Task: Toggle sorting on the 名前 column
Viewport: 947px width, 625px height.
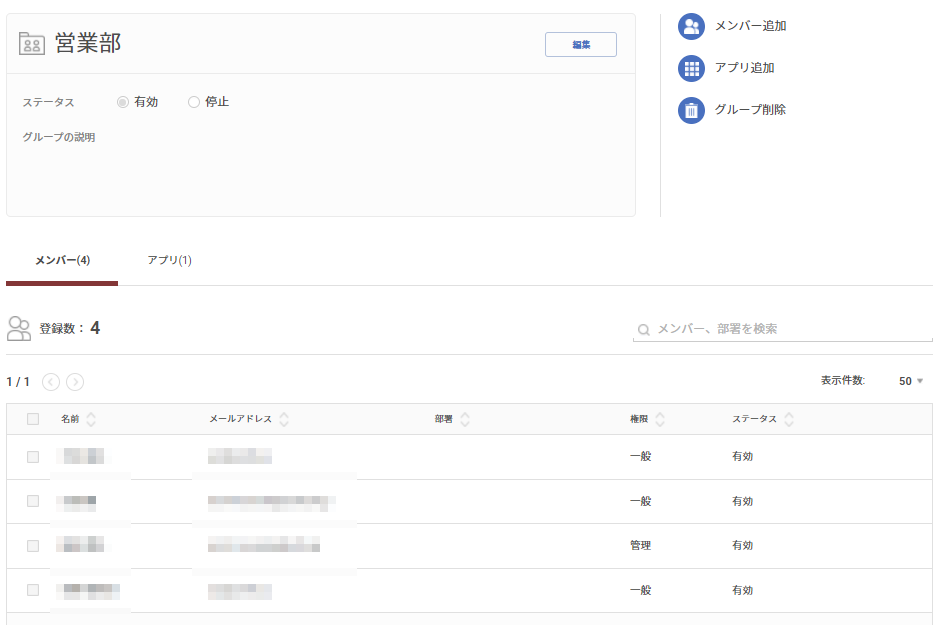Action: tap(93, 419)
